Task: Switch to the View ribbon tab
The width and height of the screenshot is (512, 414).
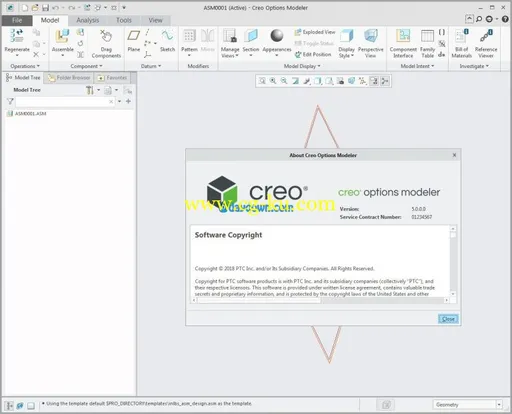Action: coord(155,20)
